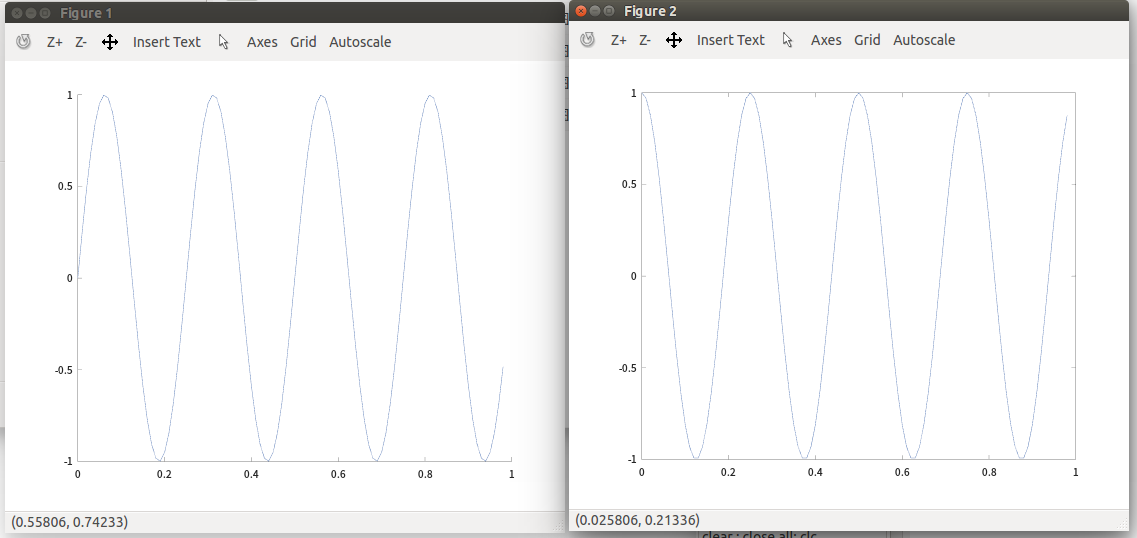The height and width of the screenshot is (538, 1137).
Task: Activate the pan arrows tool in Figure 1
Action: (110, 42)
